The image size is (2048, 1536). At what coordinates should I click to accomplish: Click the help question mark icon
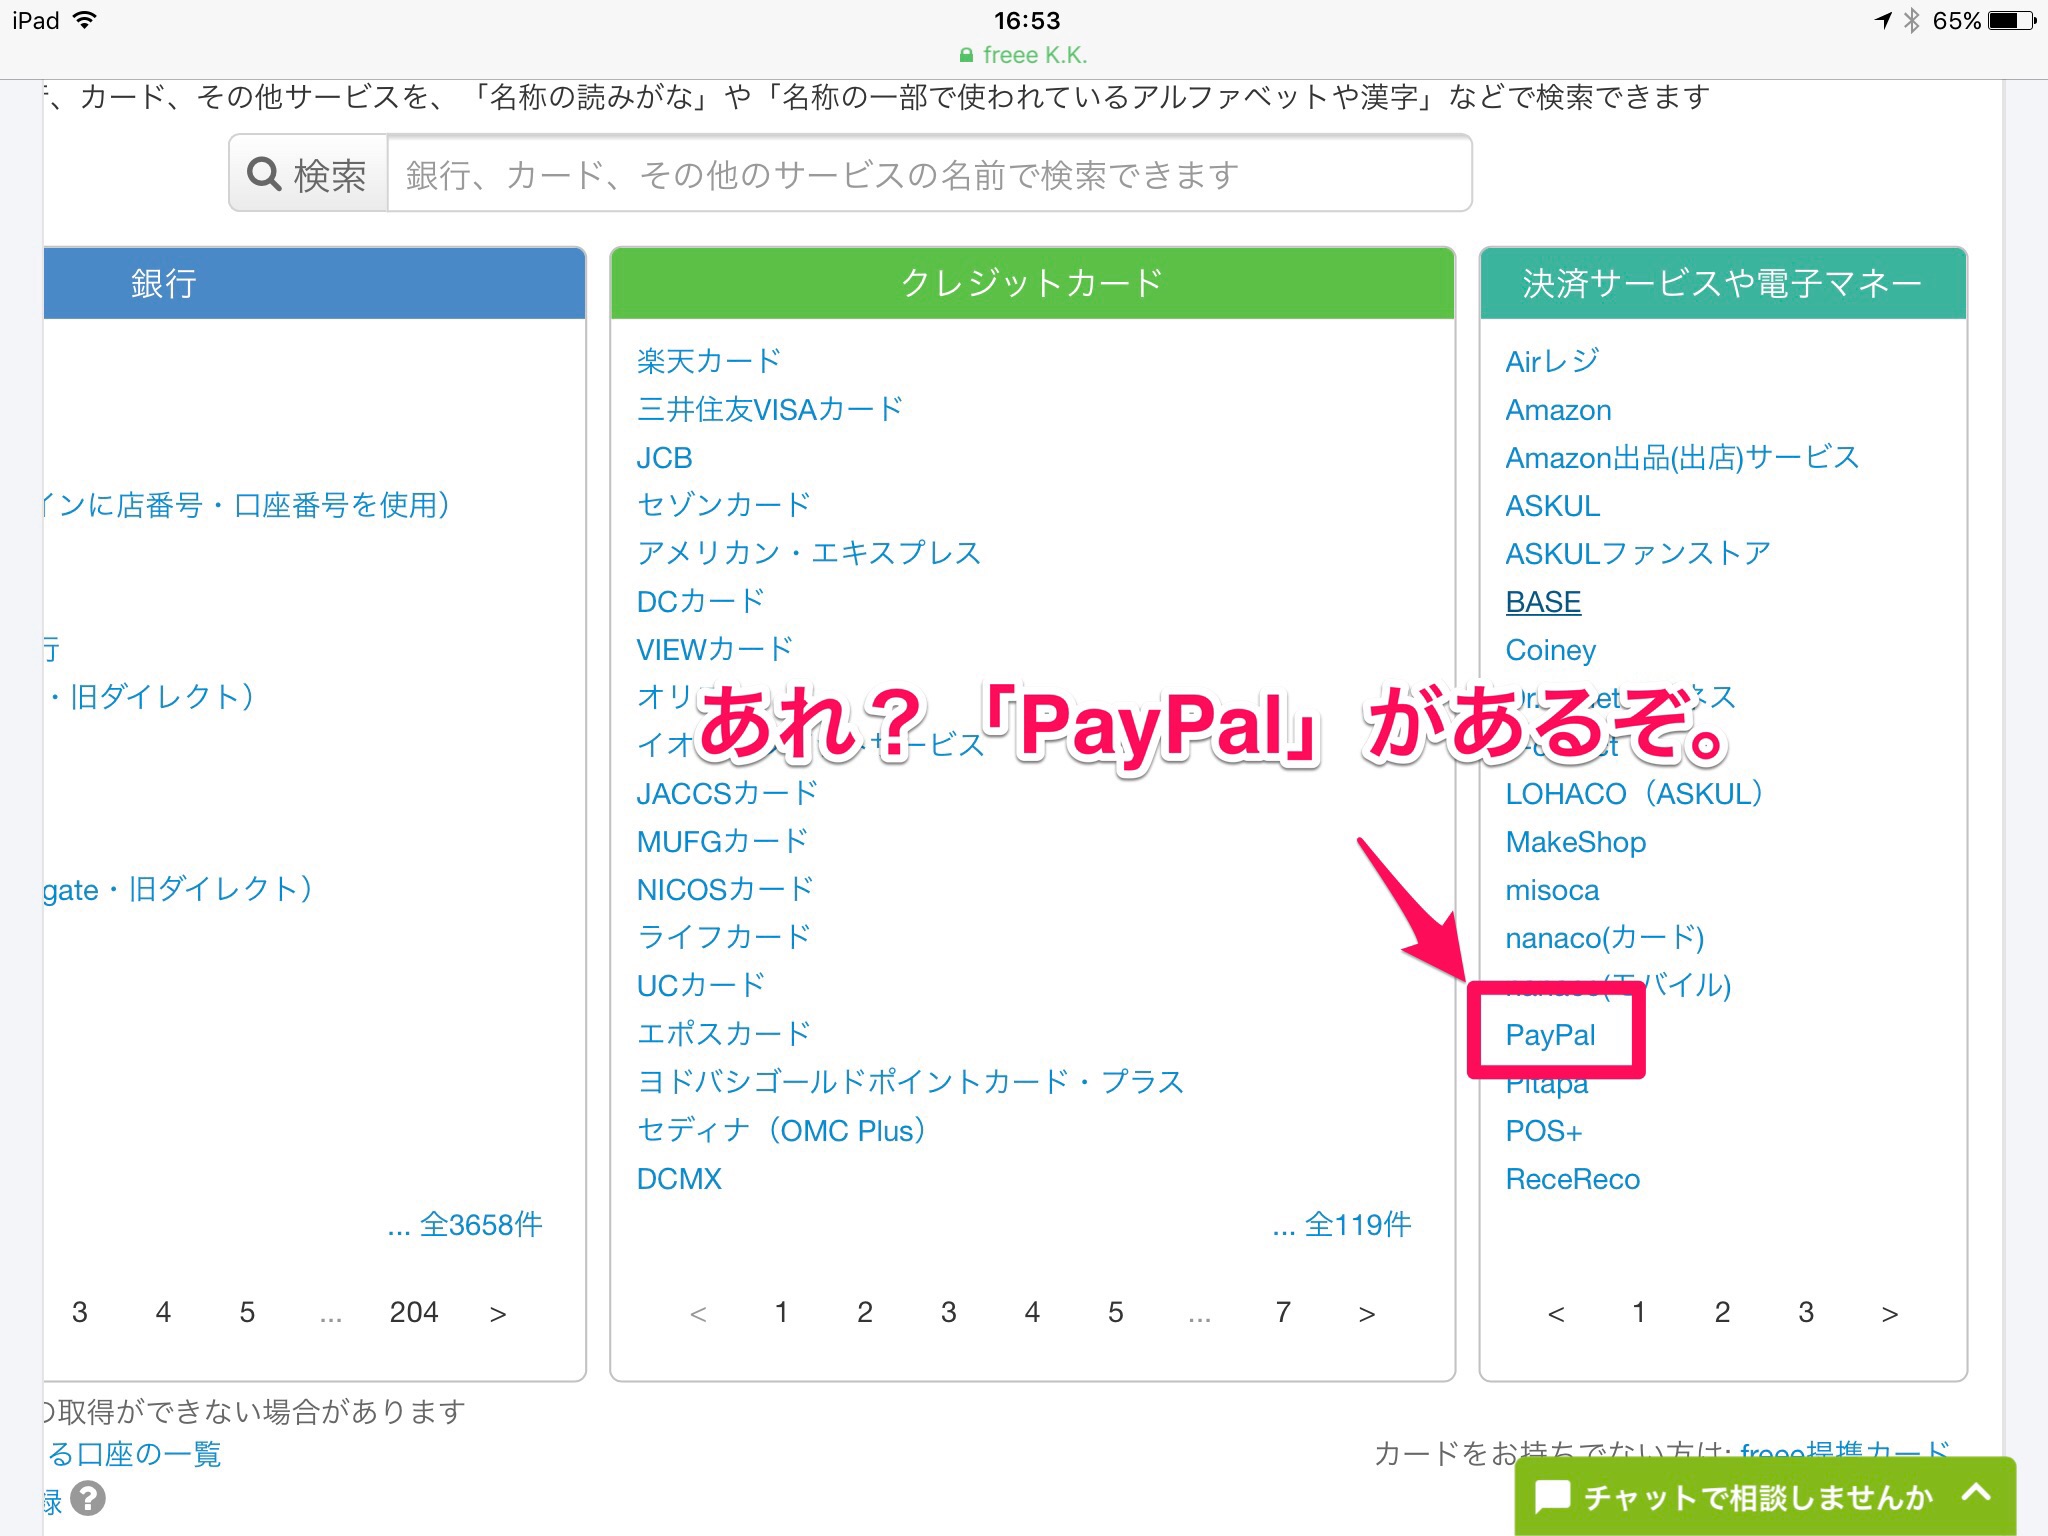click(x=88, y=1498)
